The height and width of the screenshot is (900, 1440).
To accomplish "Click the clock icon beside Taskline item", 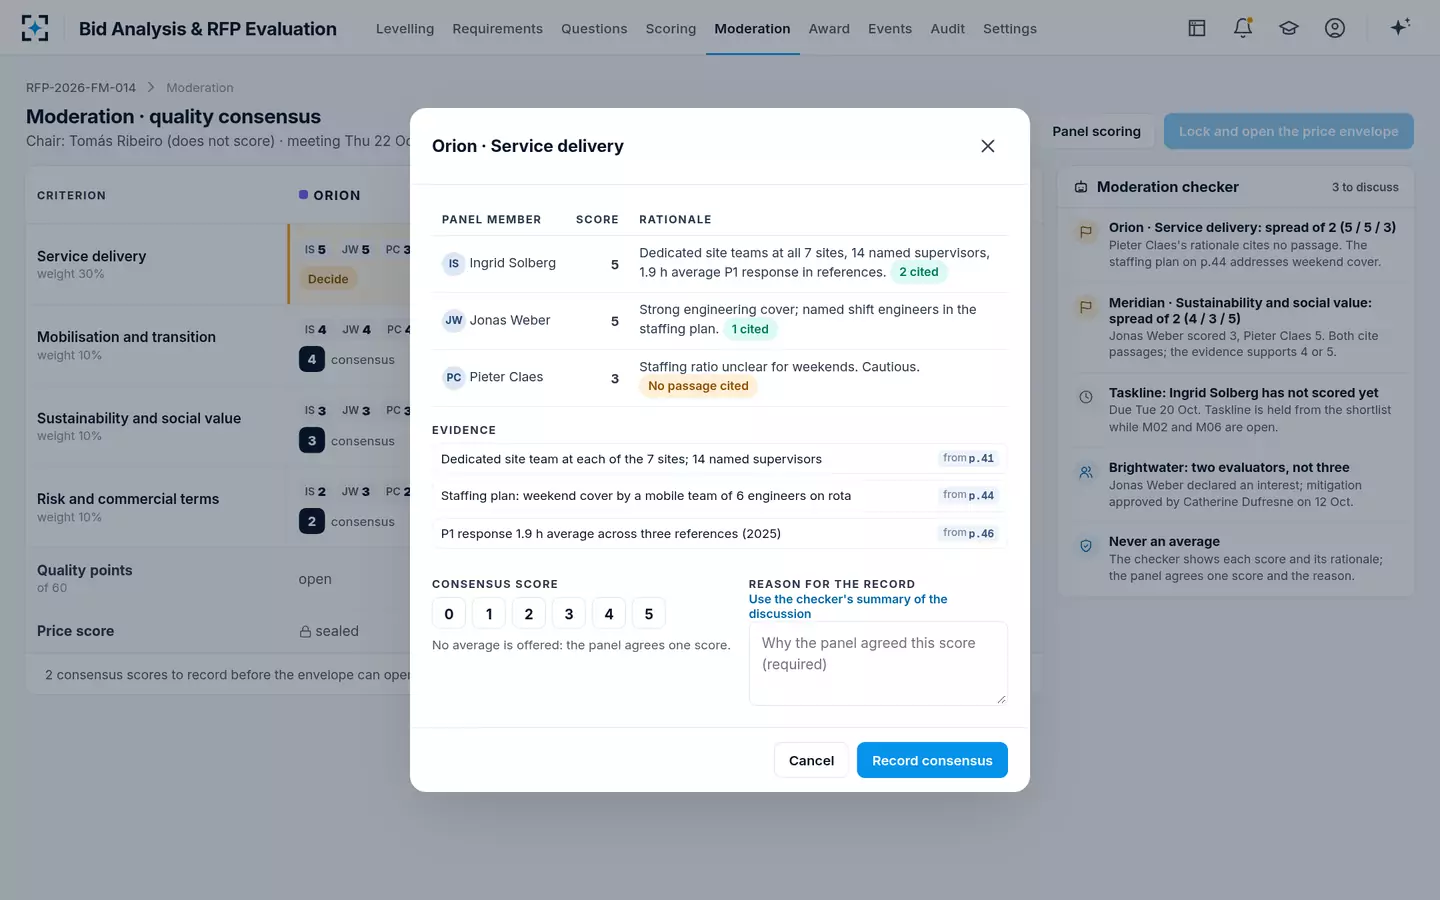I will [1086, 397].
